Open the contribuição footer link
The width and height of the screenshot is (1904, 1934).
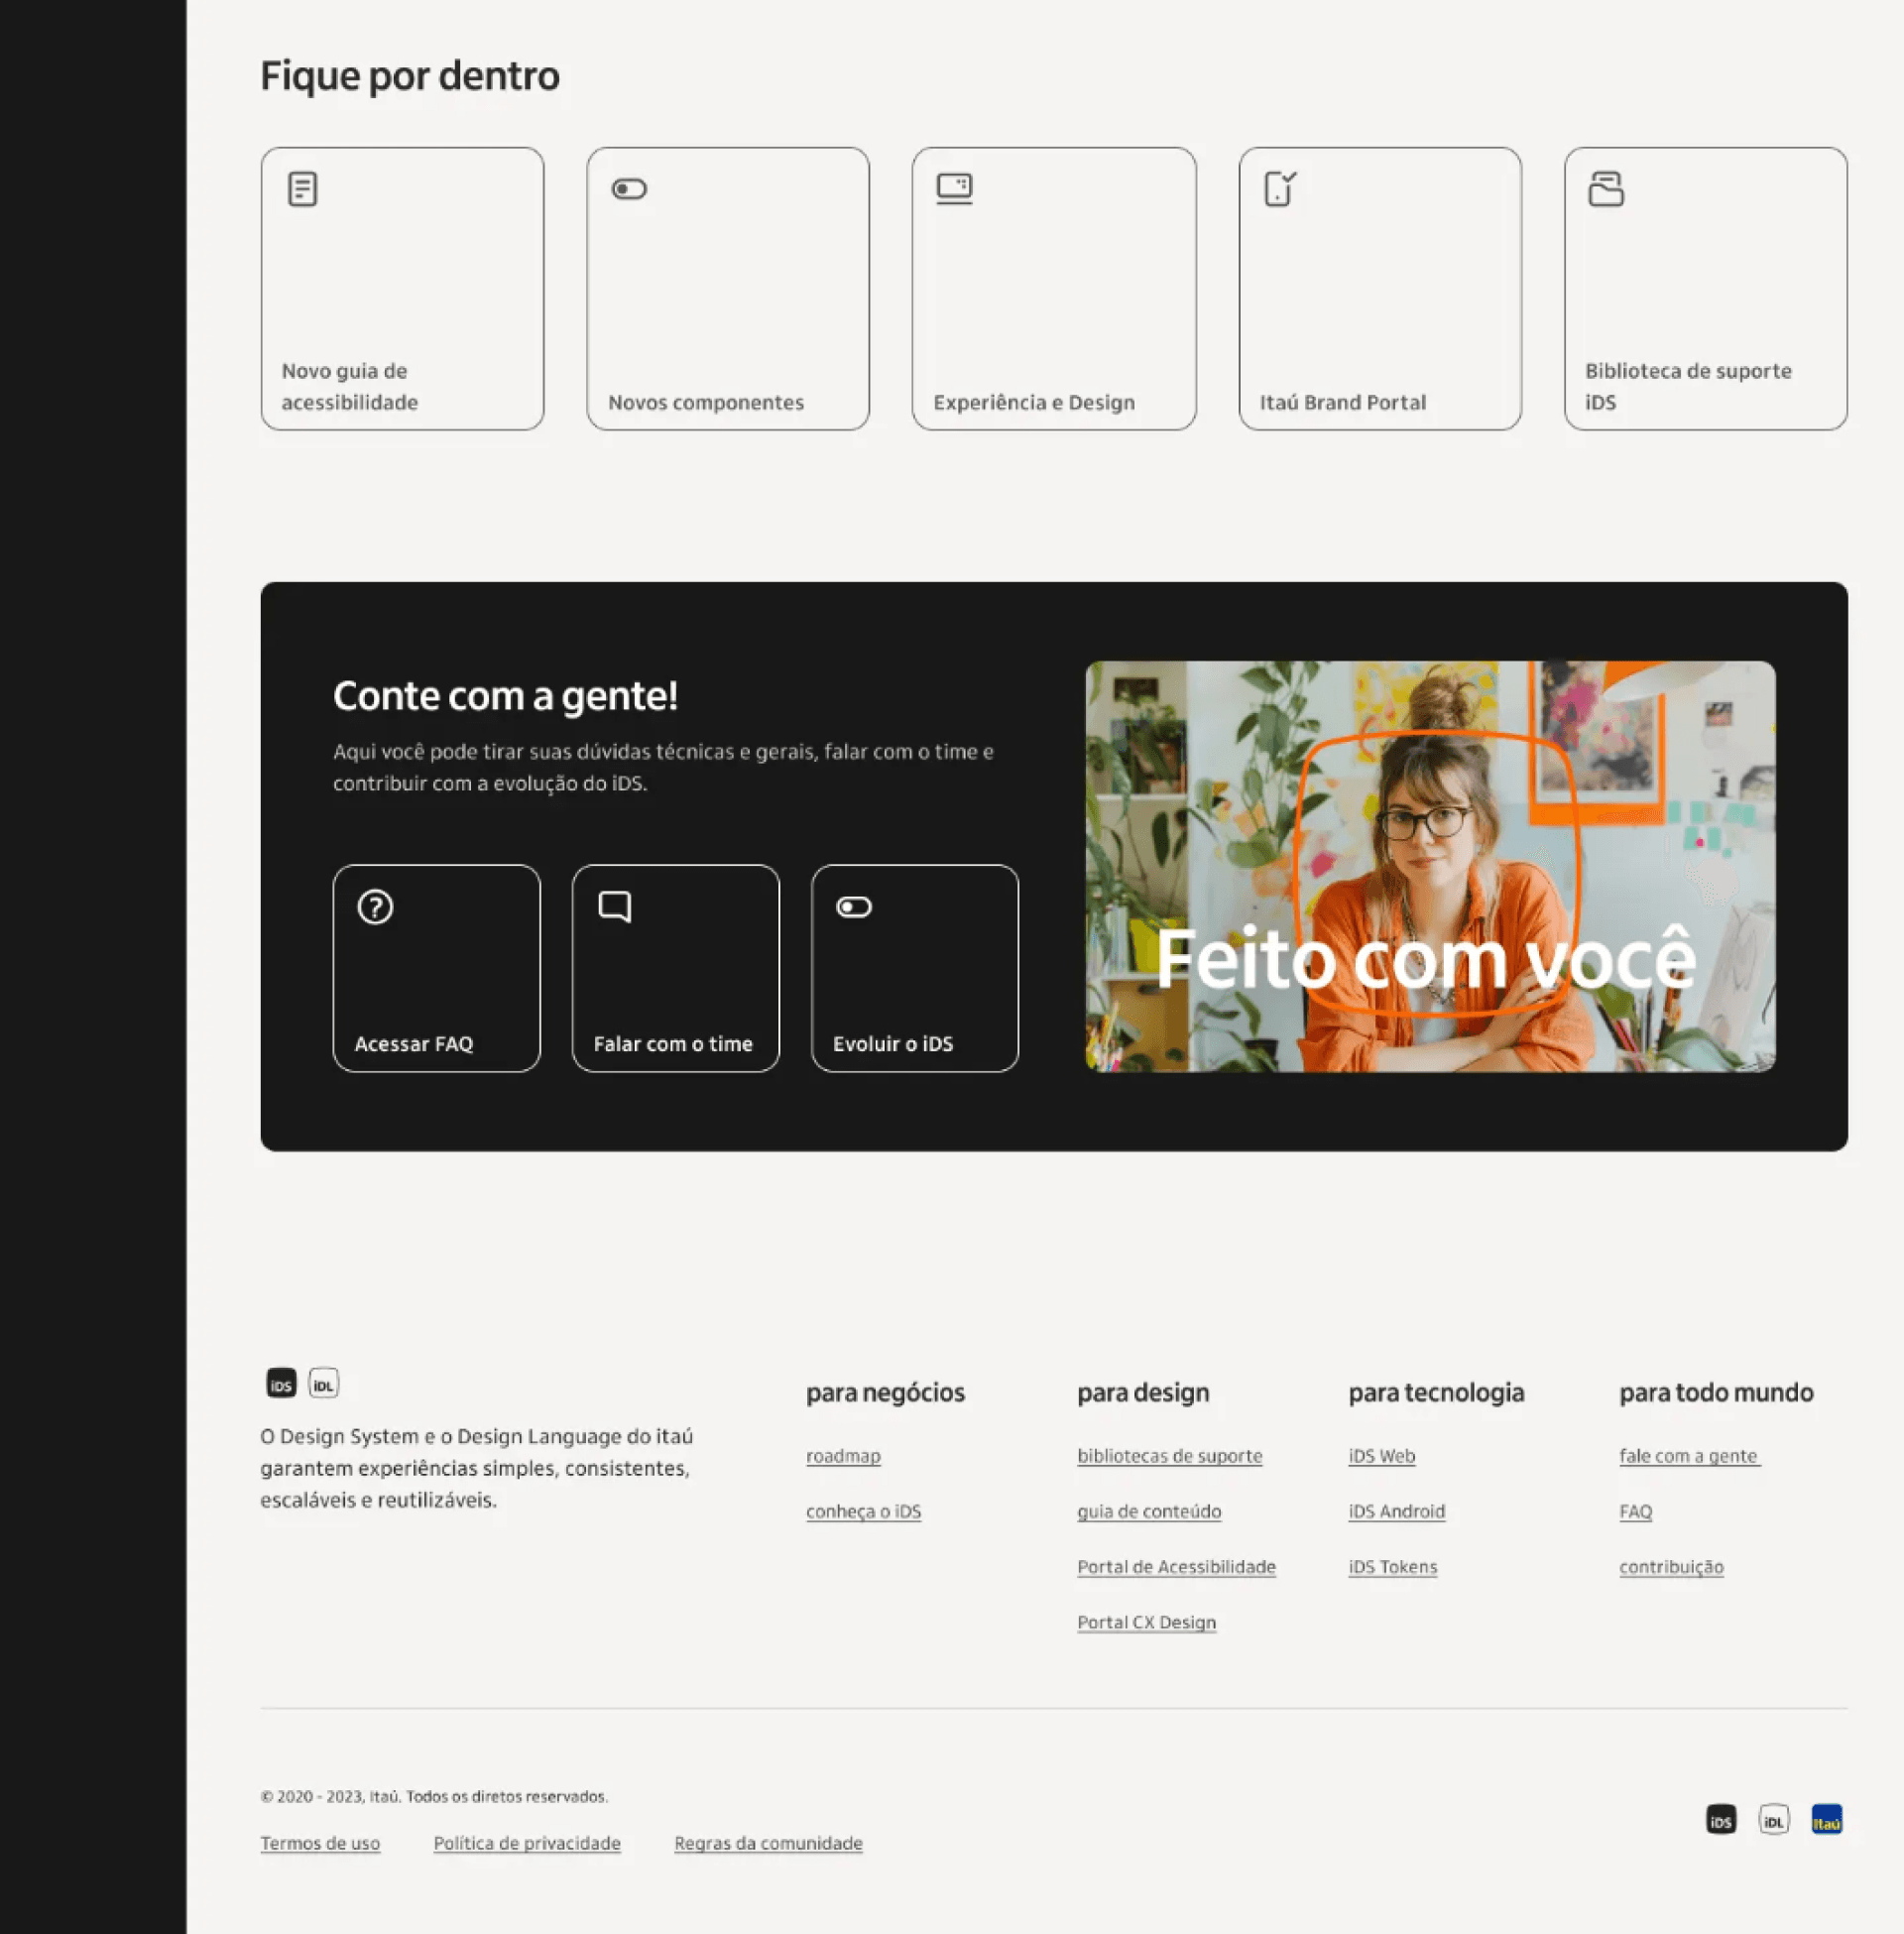(x=1671, y=1567)
